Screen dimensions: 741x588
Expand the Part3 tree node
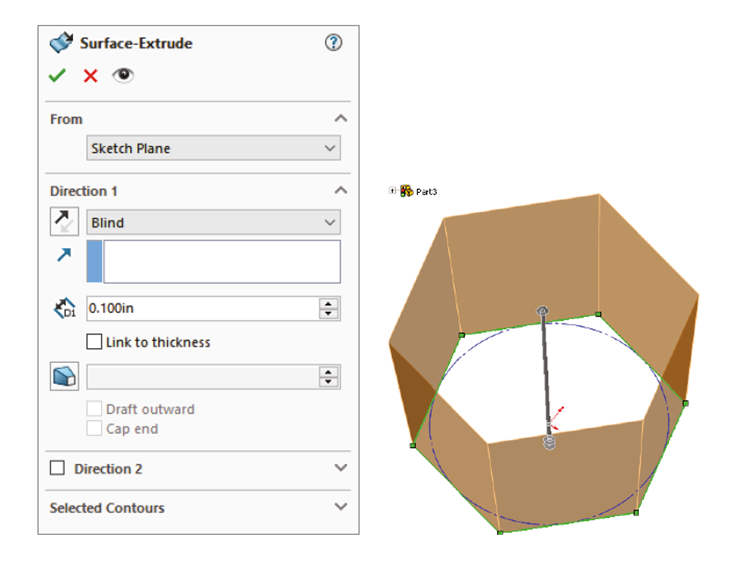tap(392, 191)
